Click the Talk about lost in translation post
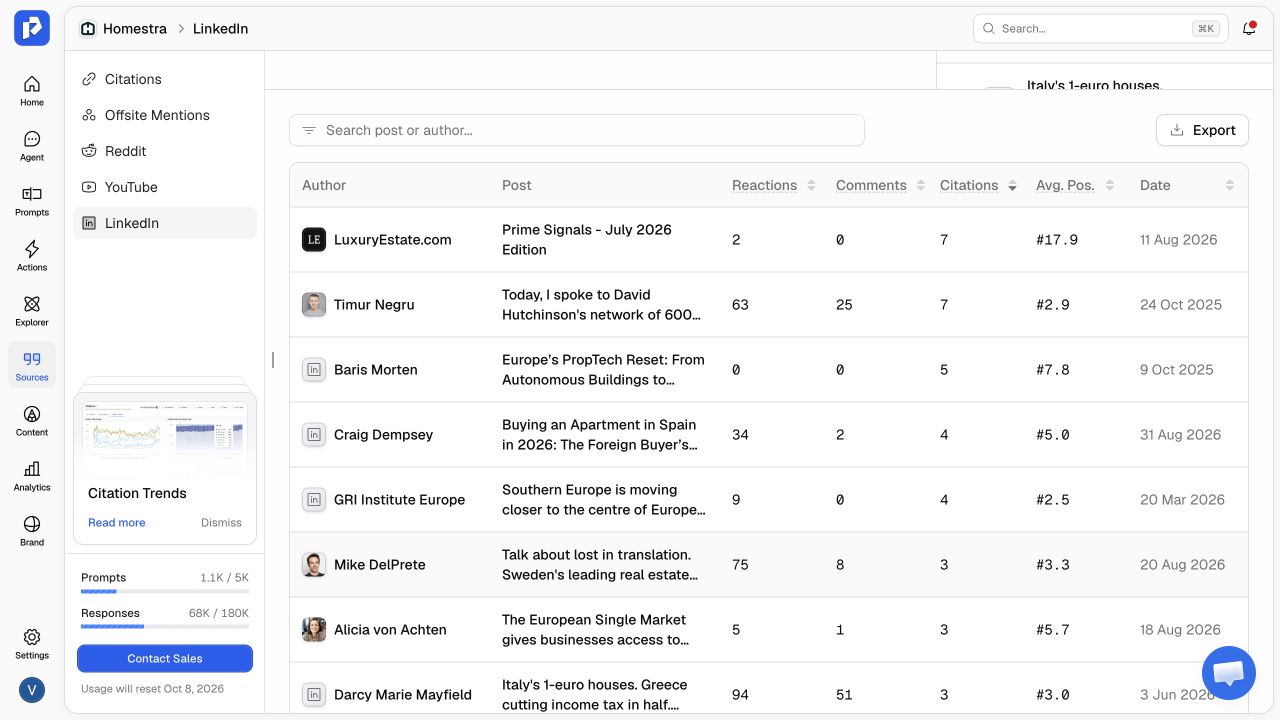 (x=600, y=565)
